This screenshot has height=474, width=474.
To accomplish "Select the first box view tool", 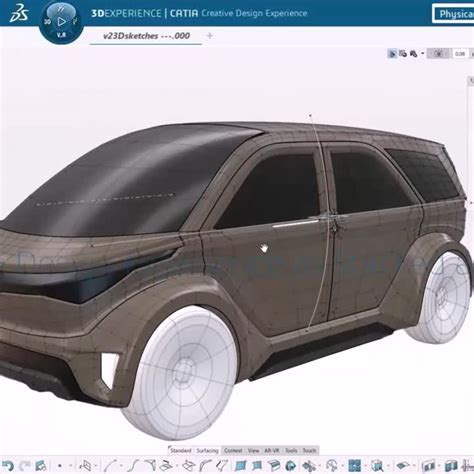I will (429, 465).
